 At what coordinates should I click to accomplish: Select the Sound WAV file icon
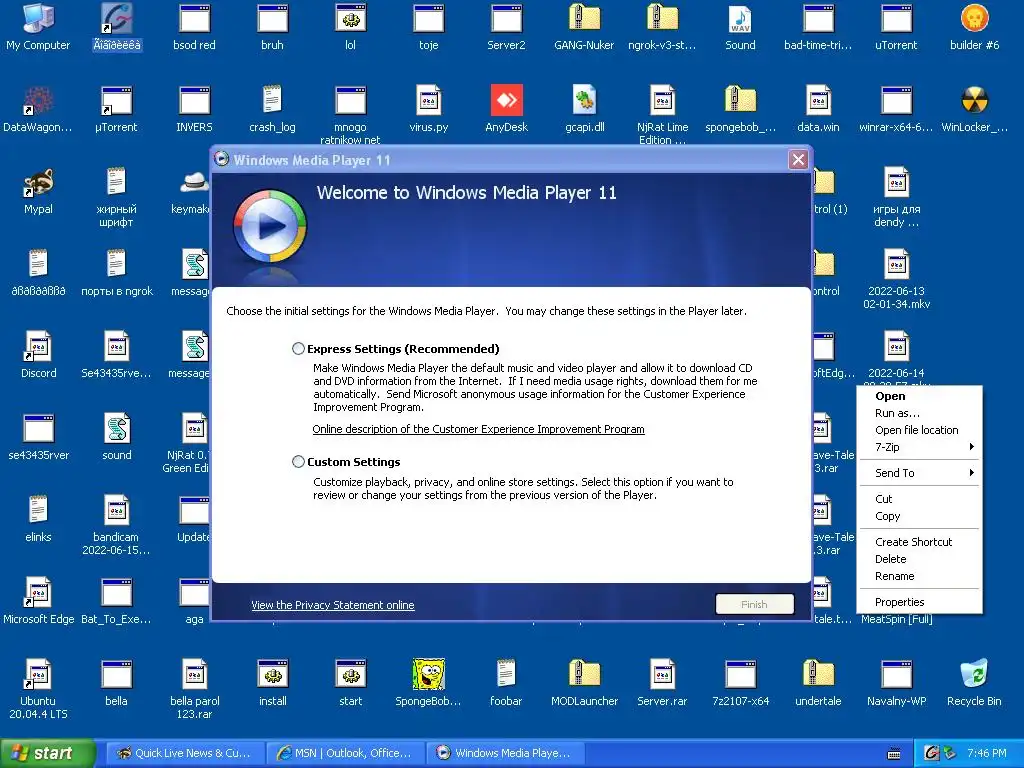(740, 26)
